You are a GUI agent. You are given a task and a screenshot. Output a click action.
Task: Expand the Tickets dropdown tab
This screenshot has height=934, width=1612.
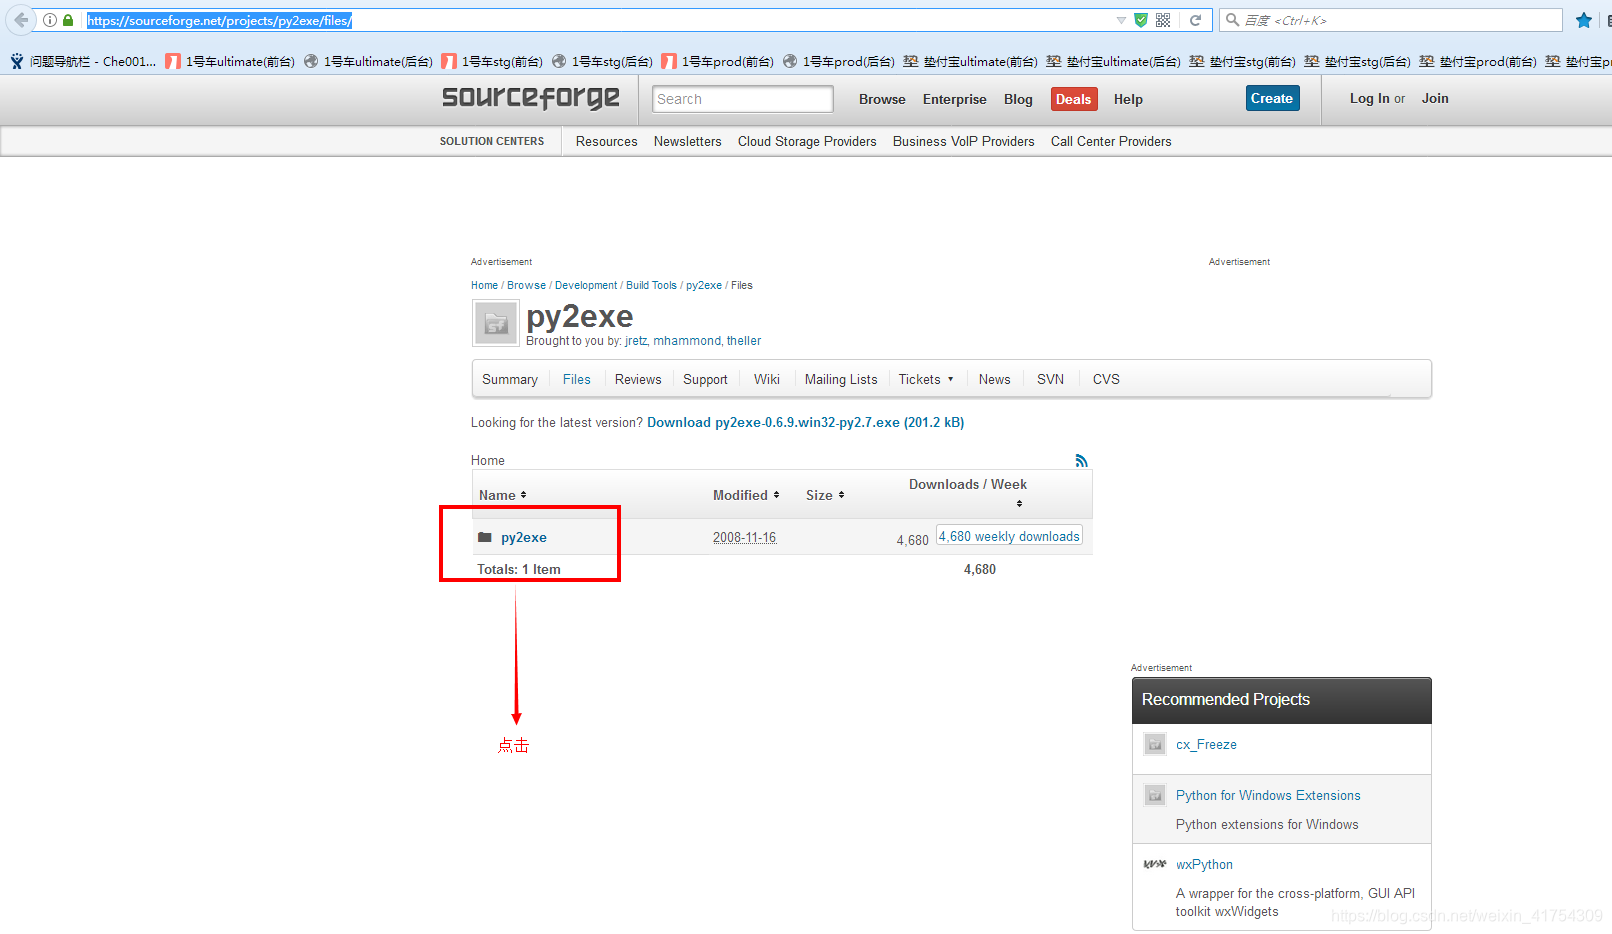[x=925, y=379]
